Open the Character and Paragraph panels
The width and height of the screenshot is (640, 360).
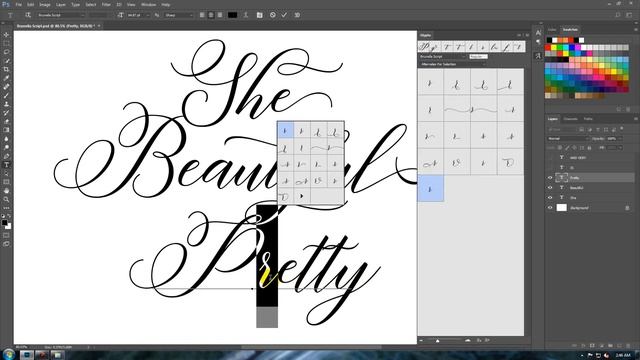pos(259,15)
